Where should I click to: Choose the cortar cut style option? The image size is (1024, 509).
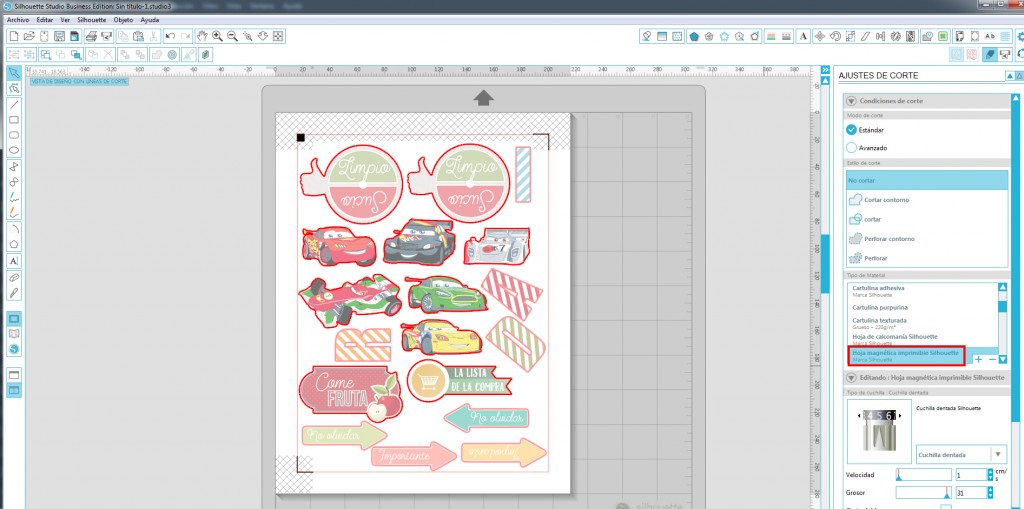[x=927, y=219]
